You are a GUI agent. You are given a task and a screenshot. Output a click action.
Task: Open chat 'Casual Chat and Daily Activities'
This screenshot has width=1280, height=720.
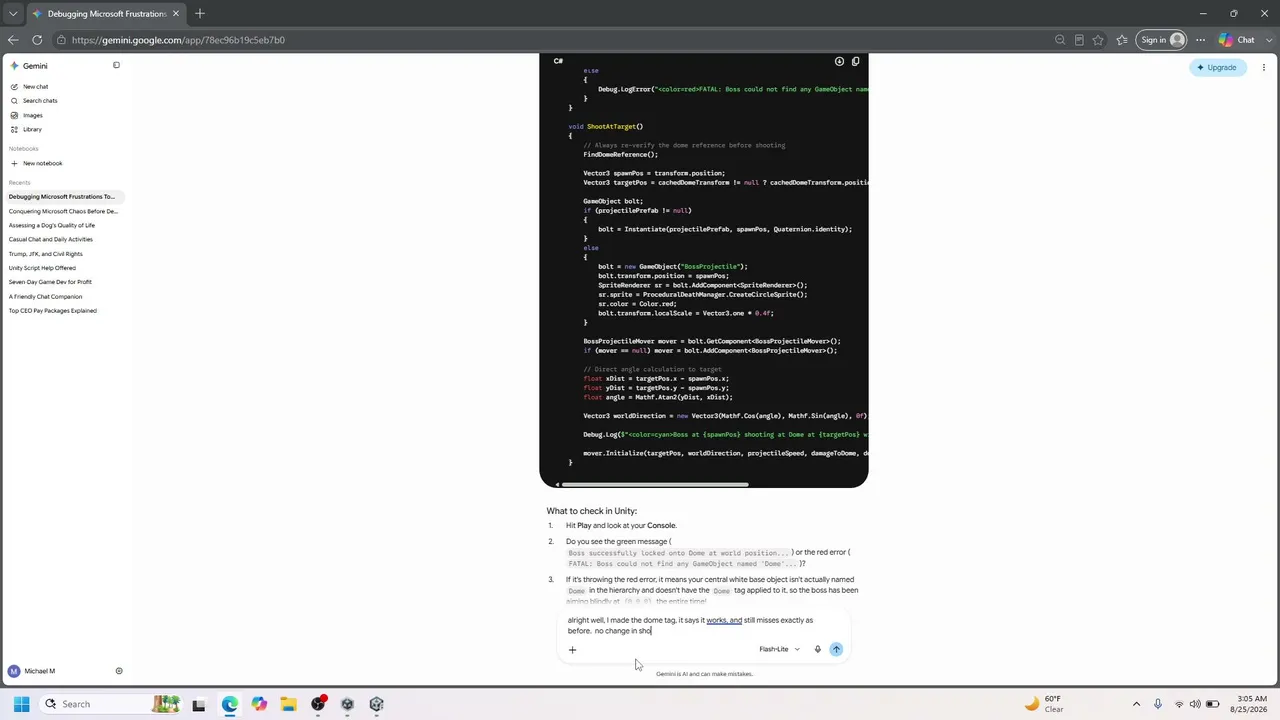coord(50,239)
